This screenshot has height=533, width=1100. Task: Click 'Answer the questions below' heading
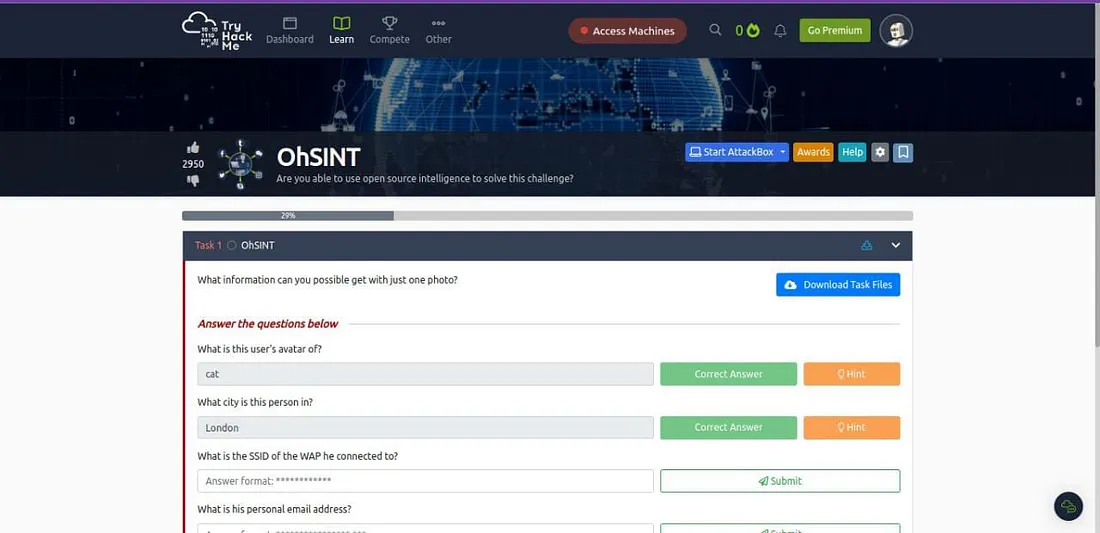(x=268, y=324)
